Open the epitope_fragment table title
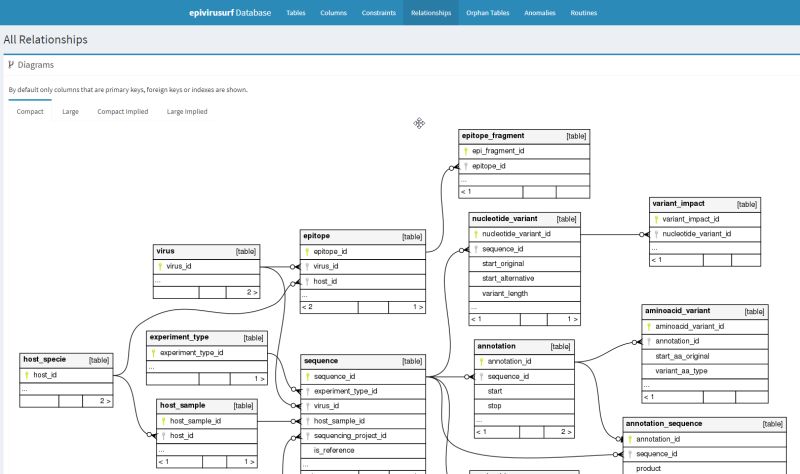Screen dimensions: 800x474 [493, 136]
